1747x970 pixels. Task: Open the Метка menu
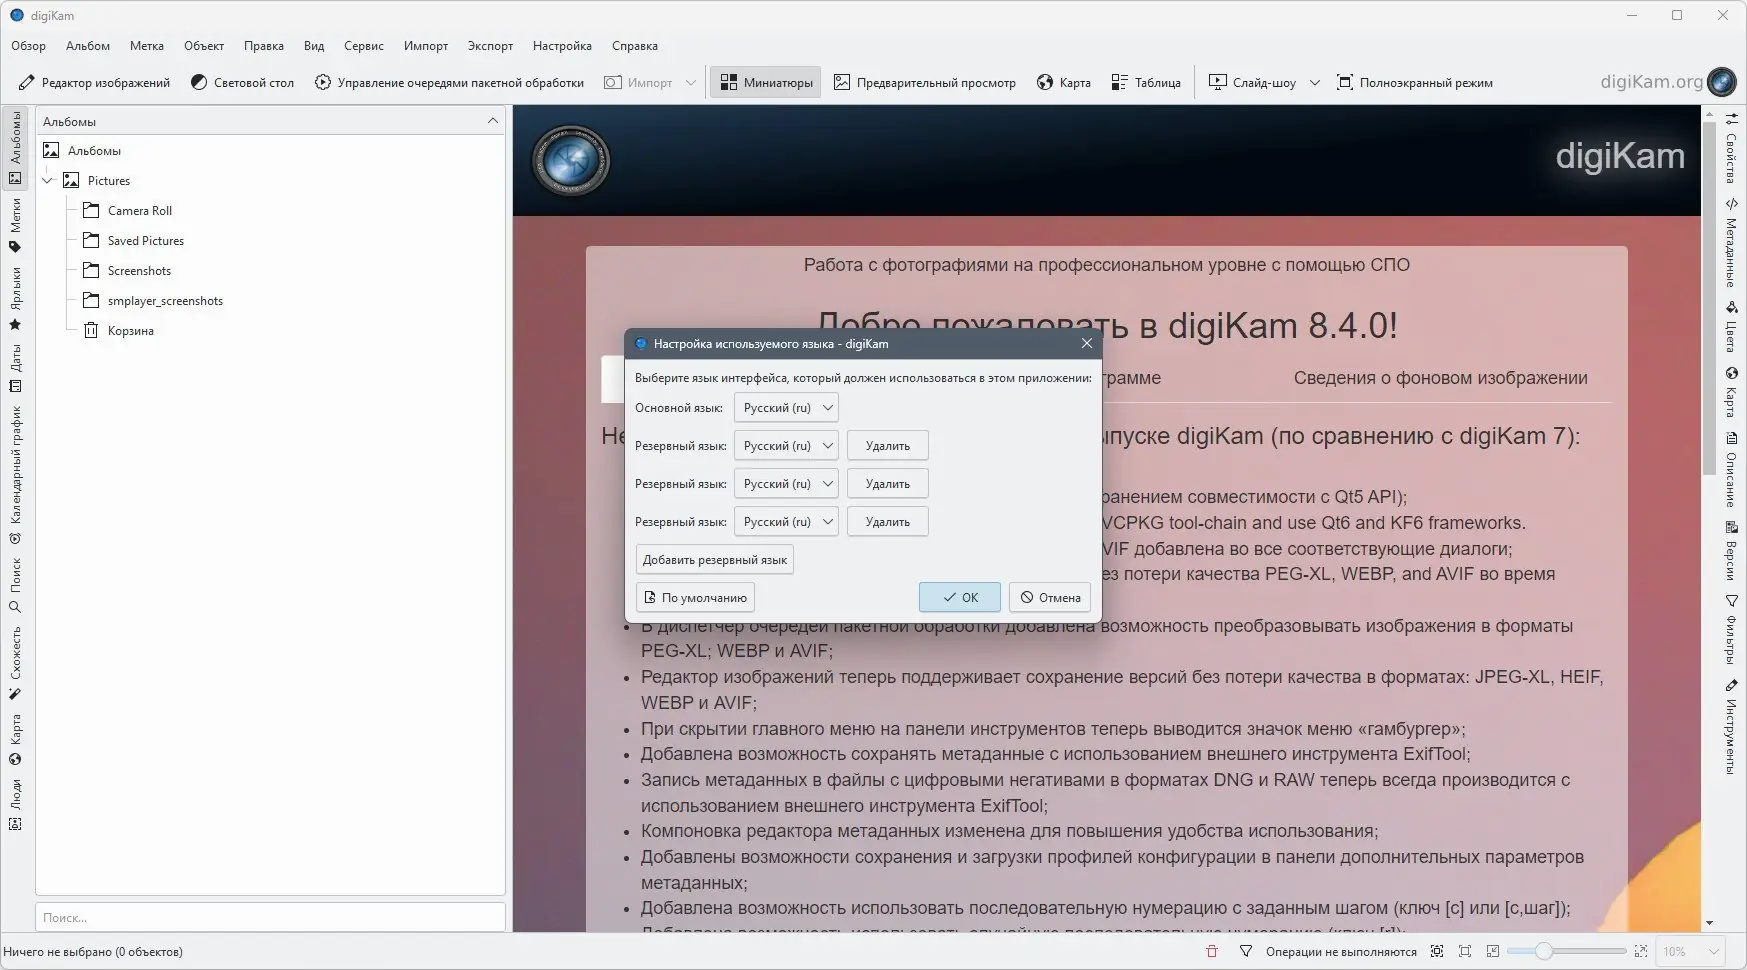point(147,46)
